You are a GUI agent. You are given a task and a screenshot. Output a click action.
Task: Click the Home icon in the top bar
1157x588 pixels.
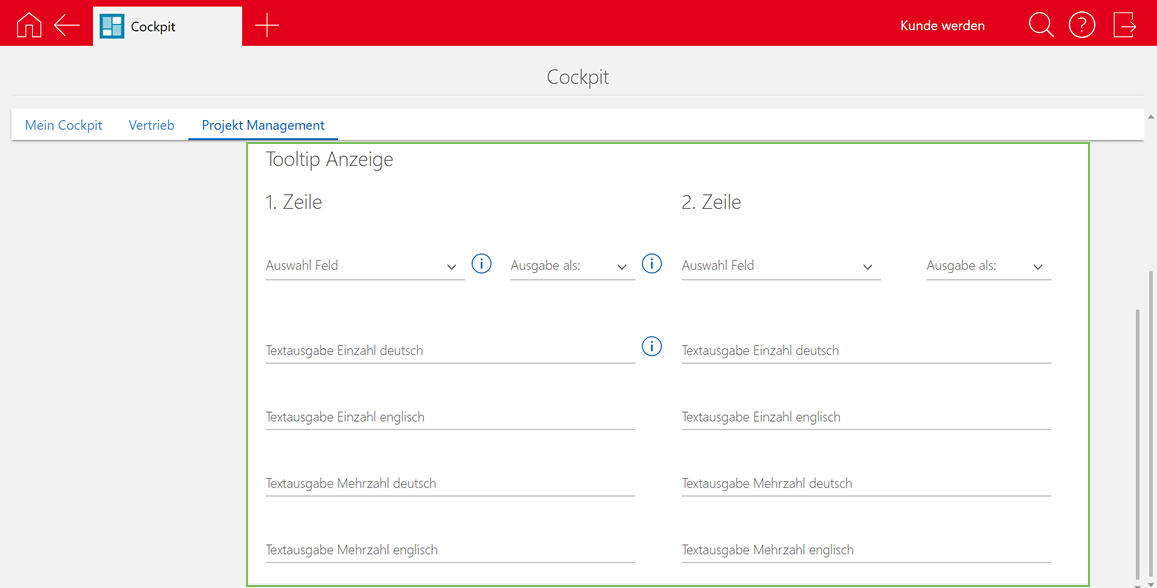pyautogui.click(x=28, y=24)
